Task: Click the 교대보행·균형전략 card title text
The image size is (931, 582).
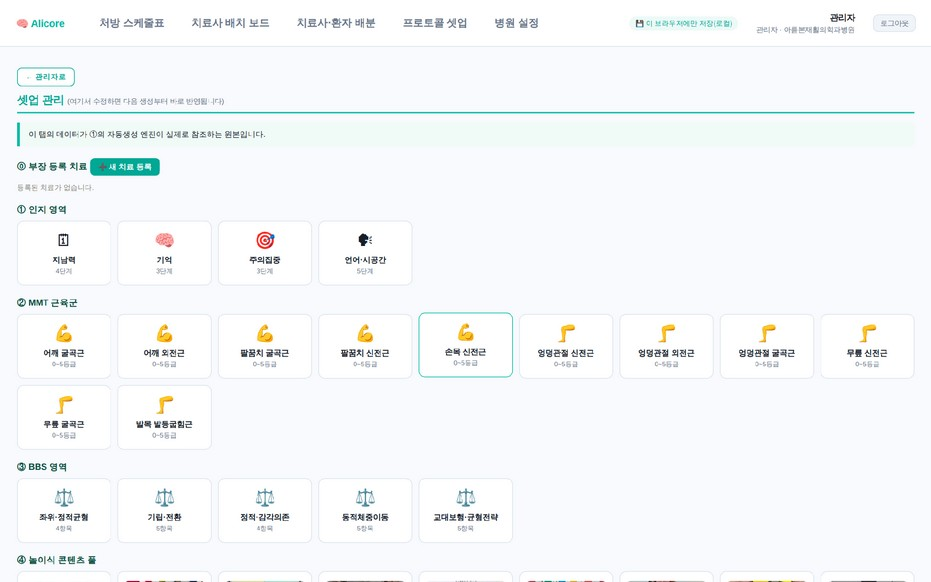Action: pos(466,517)
